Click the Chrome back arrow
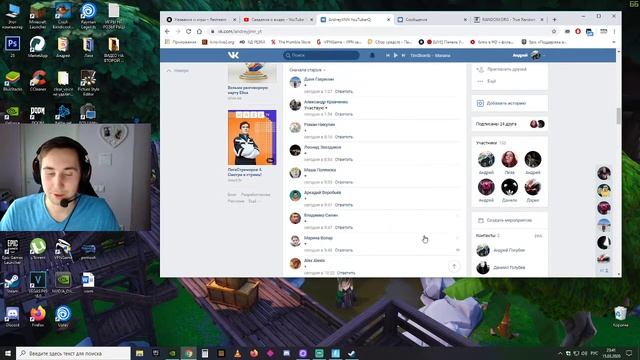 tap(167, 31)
